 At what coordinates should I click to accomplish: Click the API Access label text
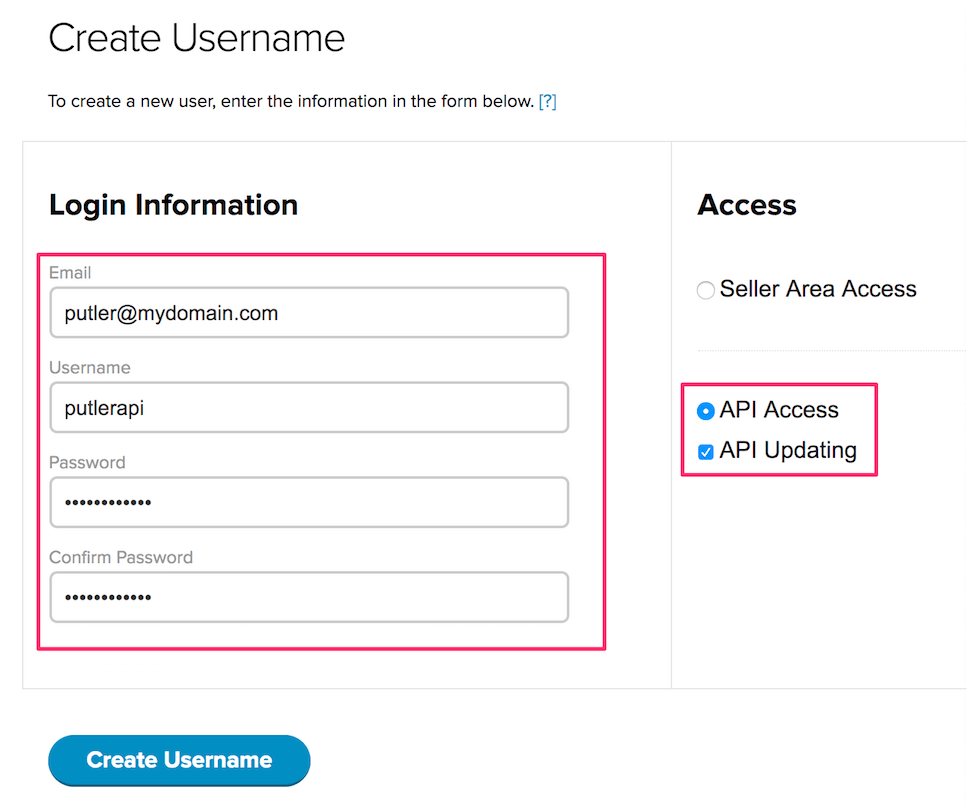[779, 410]
